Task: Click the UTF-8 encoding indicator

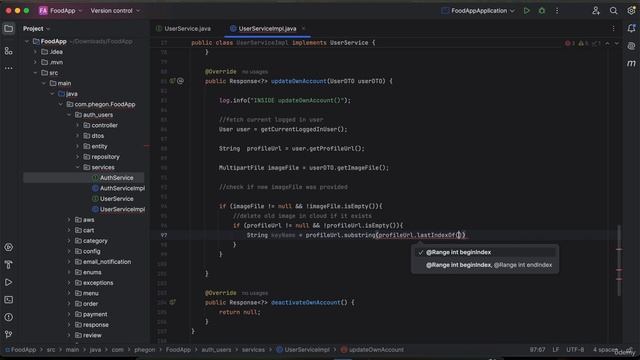Action: [x=575, y=350]
